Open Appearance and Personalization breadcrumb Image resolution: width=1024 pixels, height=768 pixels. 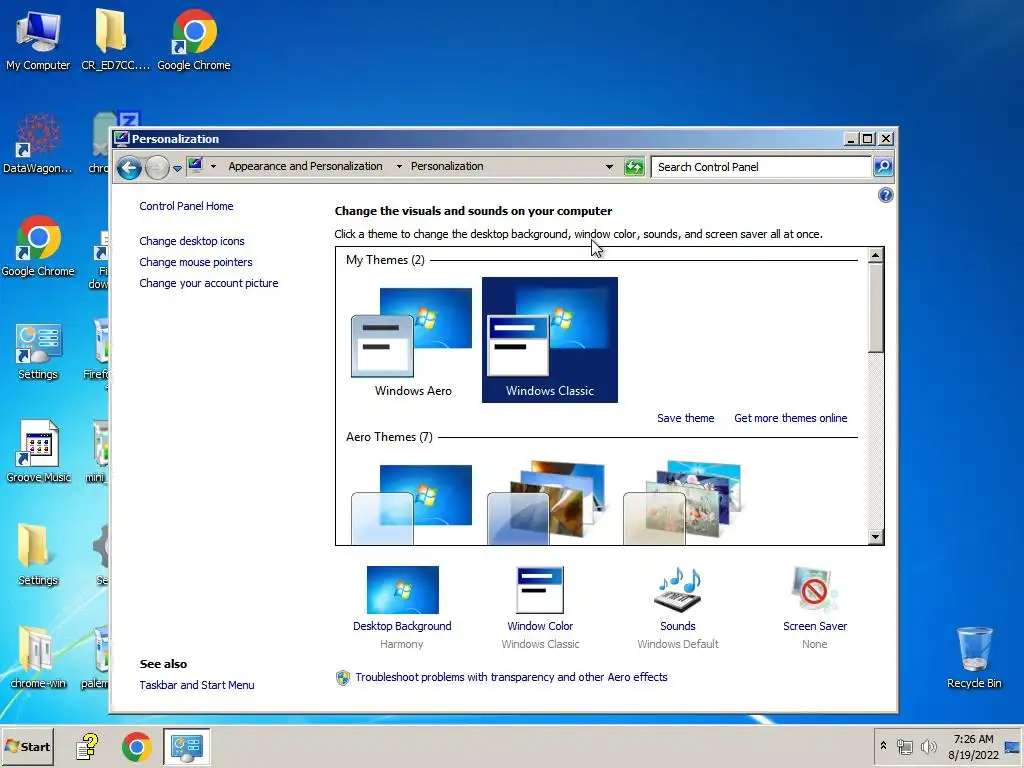click(305, 167)
